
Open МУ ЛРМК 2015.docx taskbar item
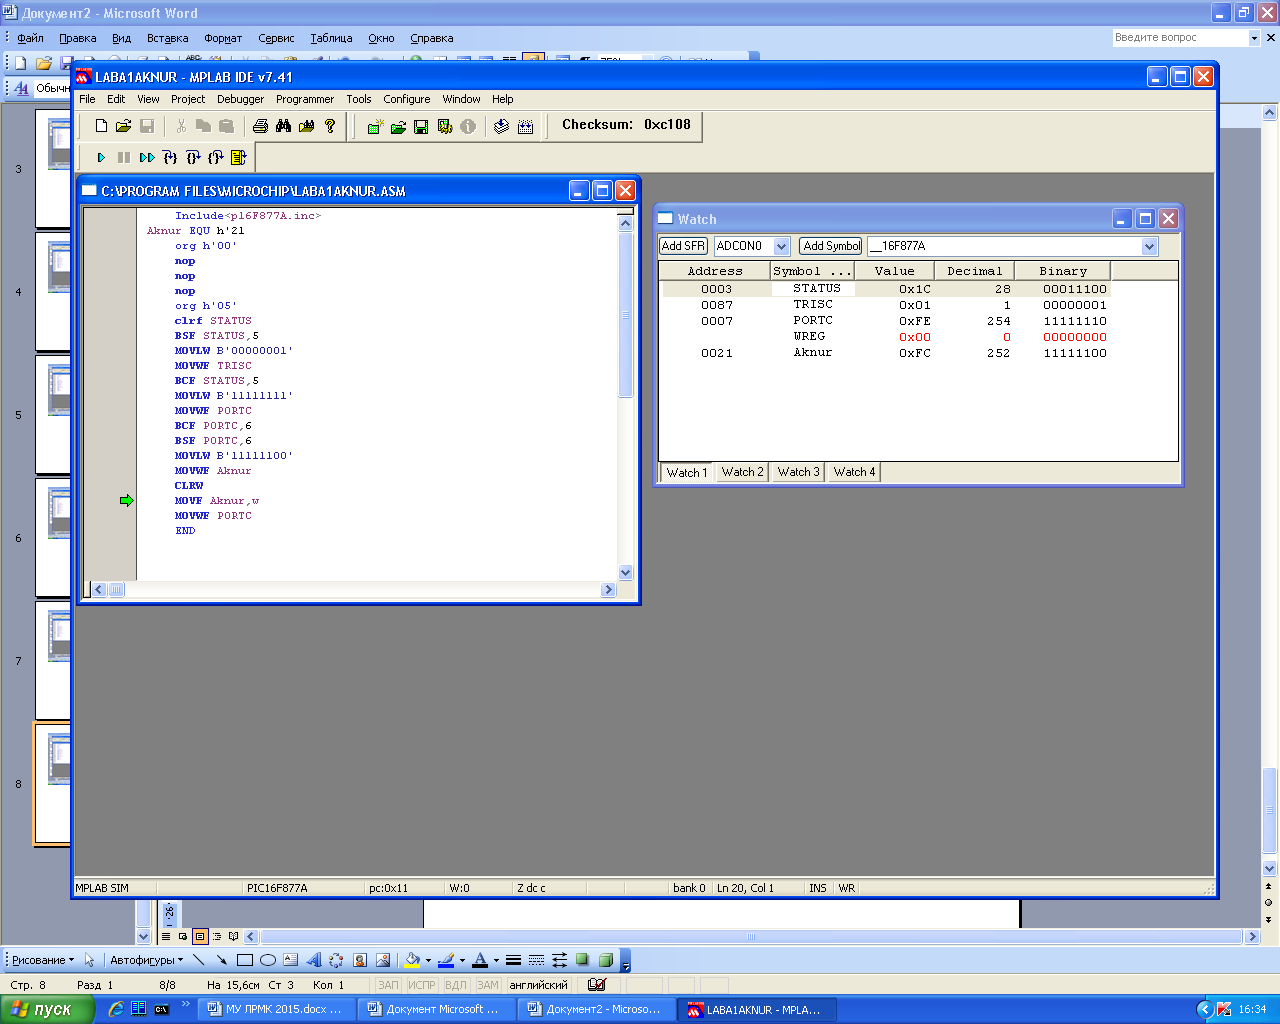point(275,1009)
